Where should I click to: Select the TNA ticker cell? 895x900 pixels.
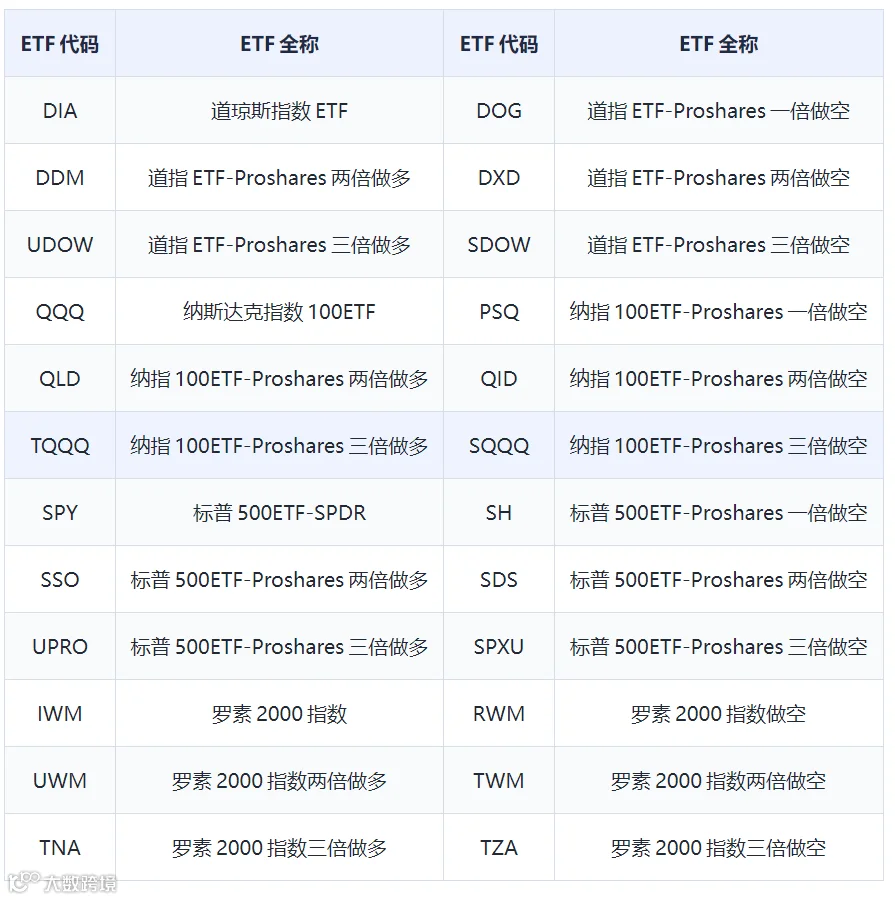click(x=60, y=847)
